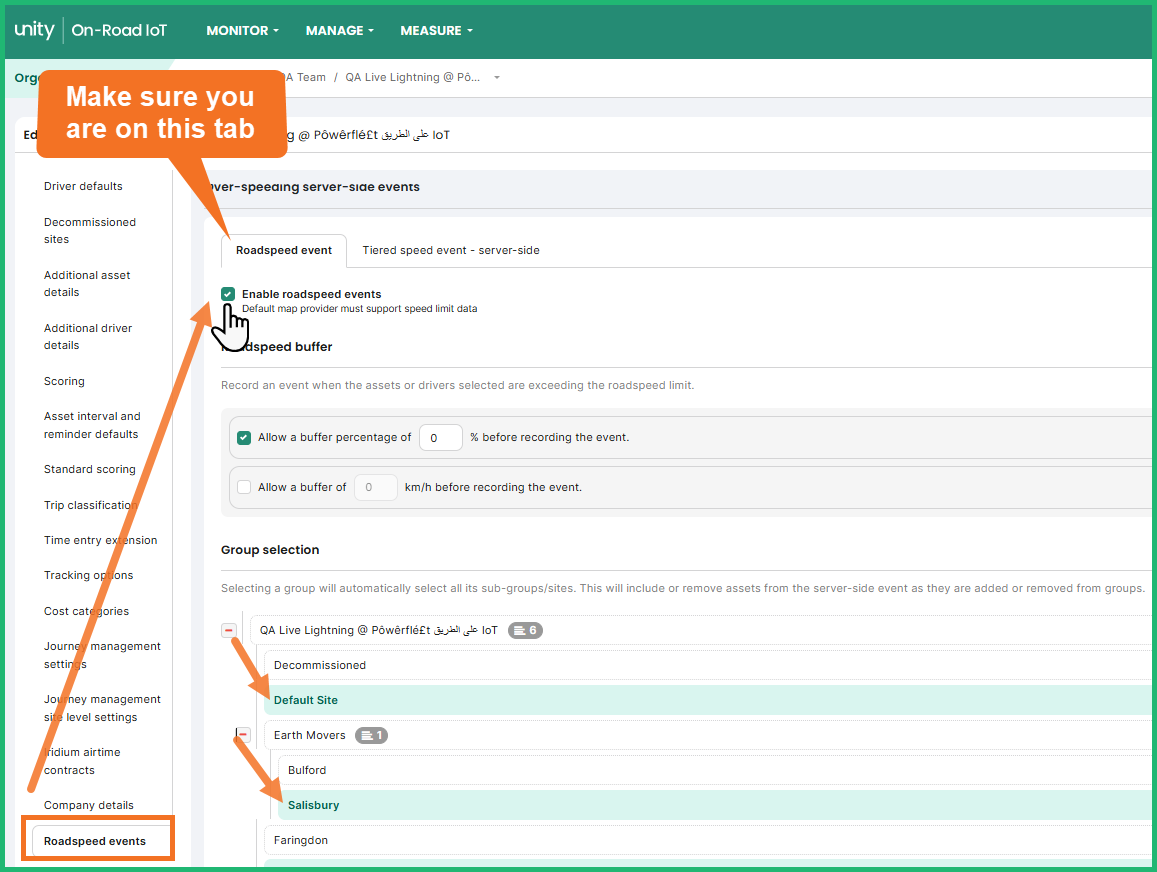
Task: Enable the Allow a buffer of km/h checkbox
Action: [x=244, y=487]
